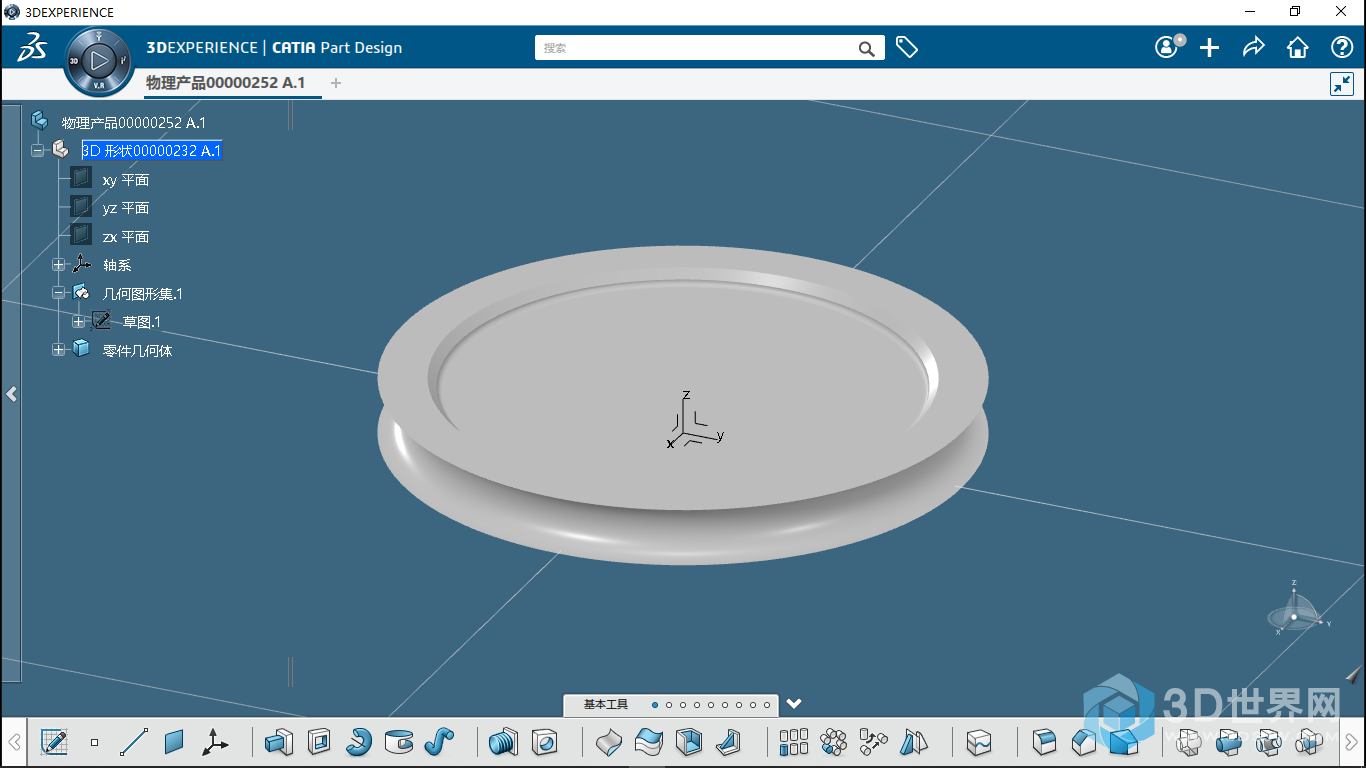The height and width of the screenshot is (768, 1366).
Task: Collapse the left side panel arrow
Action: 11,394
